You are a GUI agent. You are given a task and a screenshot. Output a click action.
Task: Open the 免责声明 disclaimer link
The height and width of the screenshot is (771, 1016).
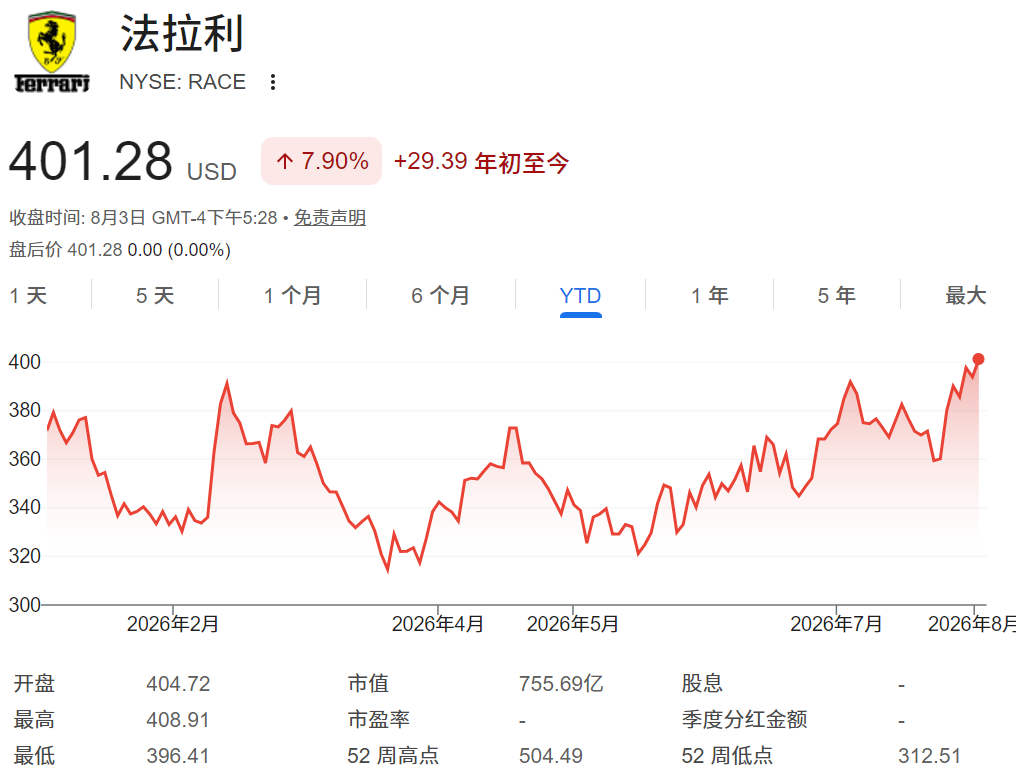pos(330,218)
